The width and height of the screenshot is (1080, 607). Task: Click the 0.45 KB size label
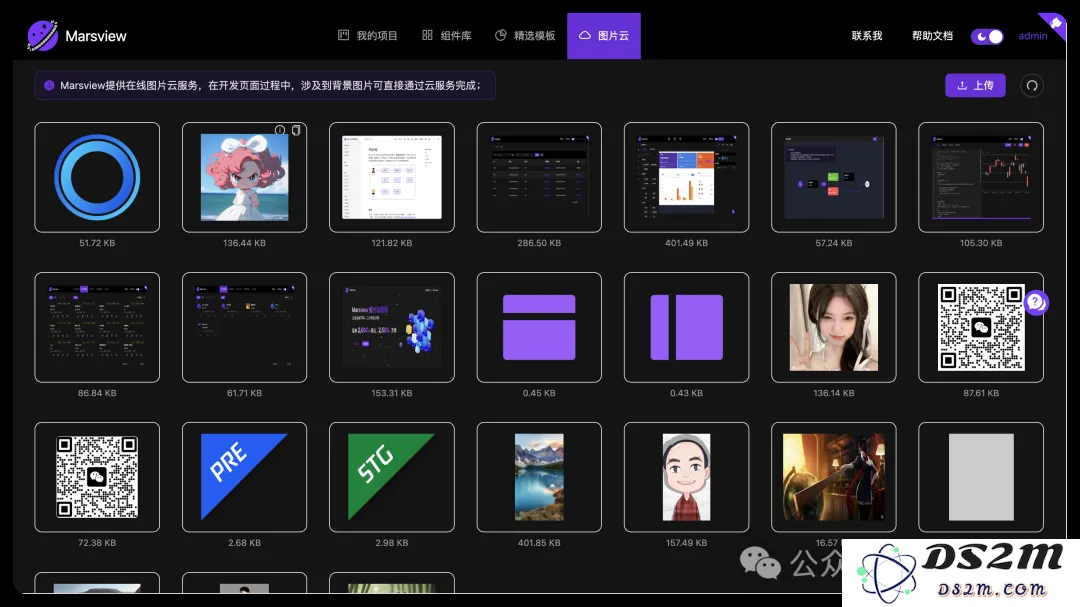pyautogui.click(x=539, y=393)
